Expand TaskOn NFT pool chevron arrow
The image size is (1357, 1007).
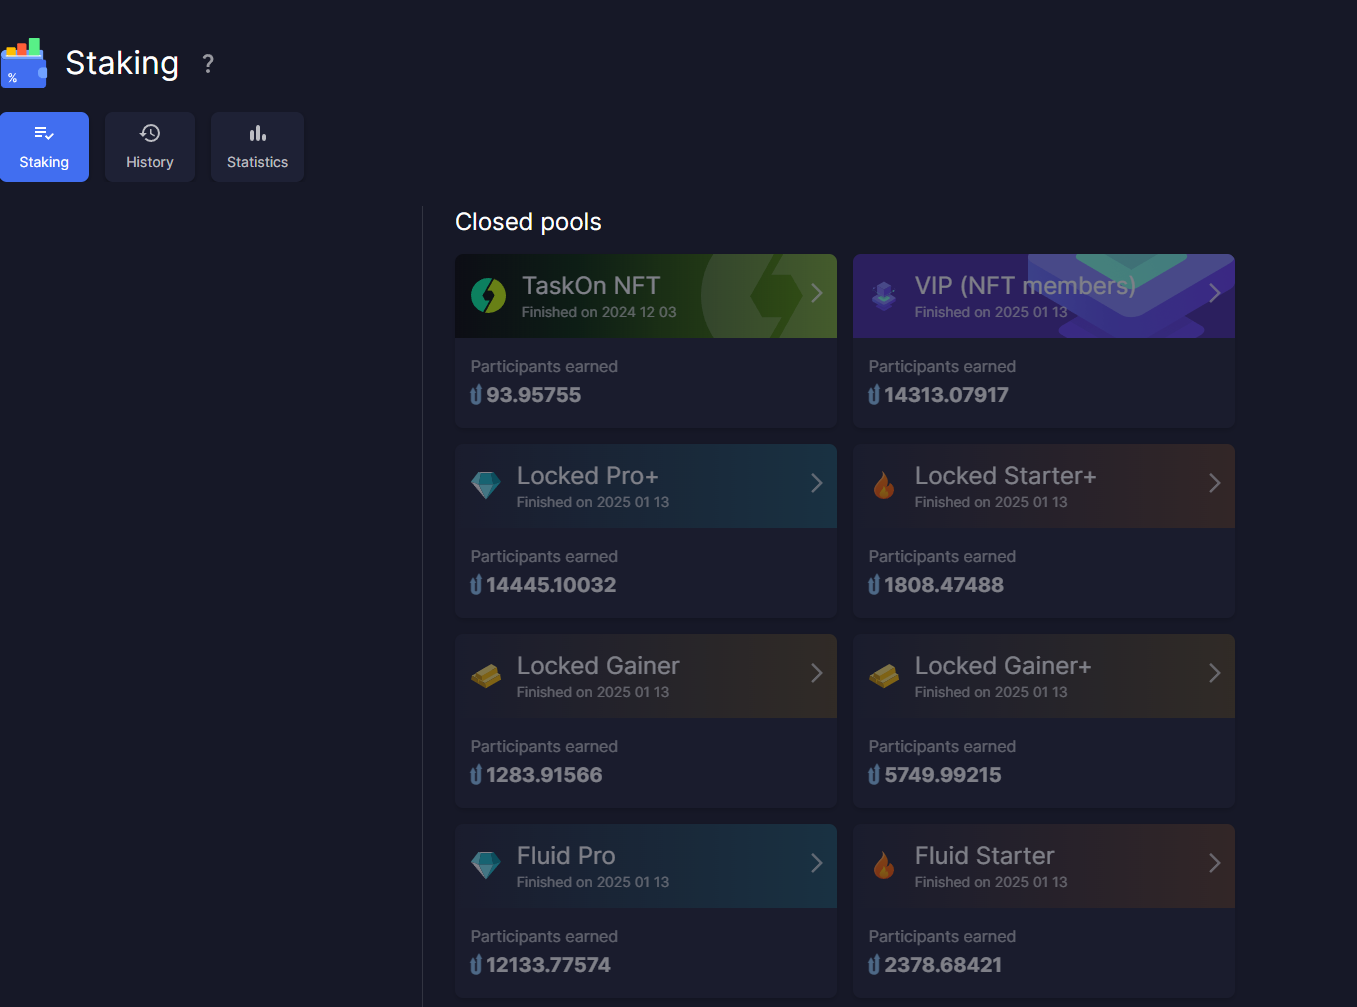pos(816,293)
